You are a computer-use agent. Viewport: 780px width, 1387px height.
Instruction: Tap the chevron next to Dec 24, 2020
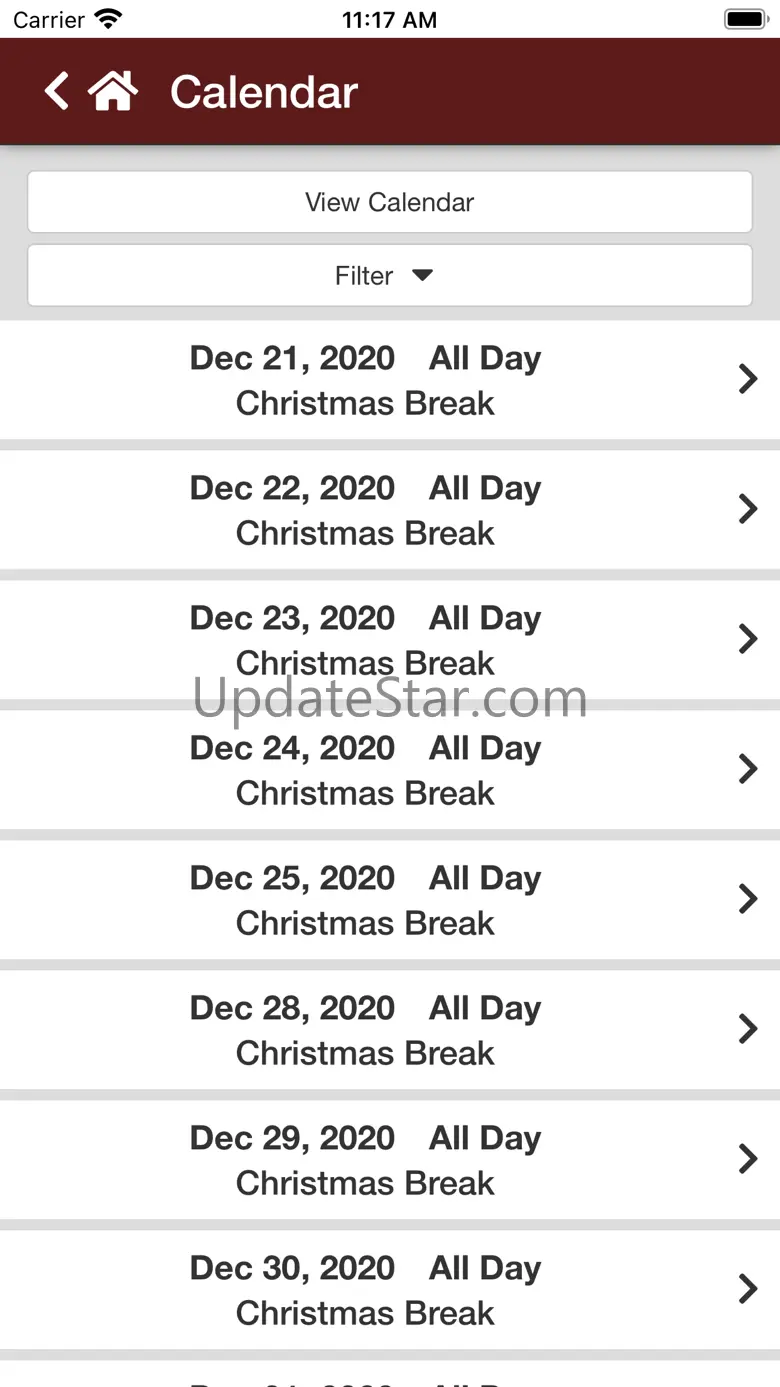(747, 769)
